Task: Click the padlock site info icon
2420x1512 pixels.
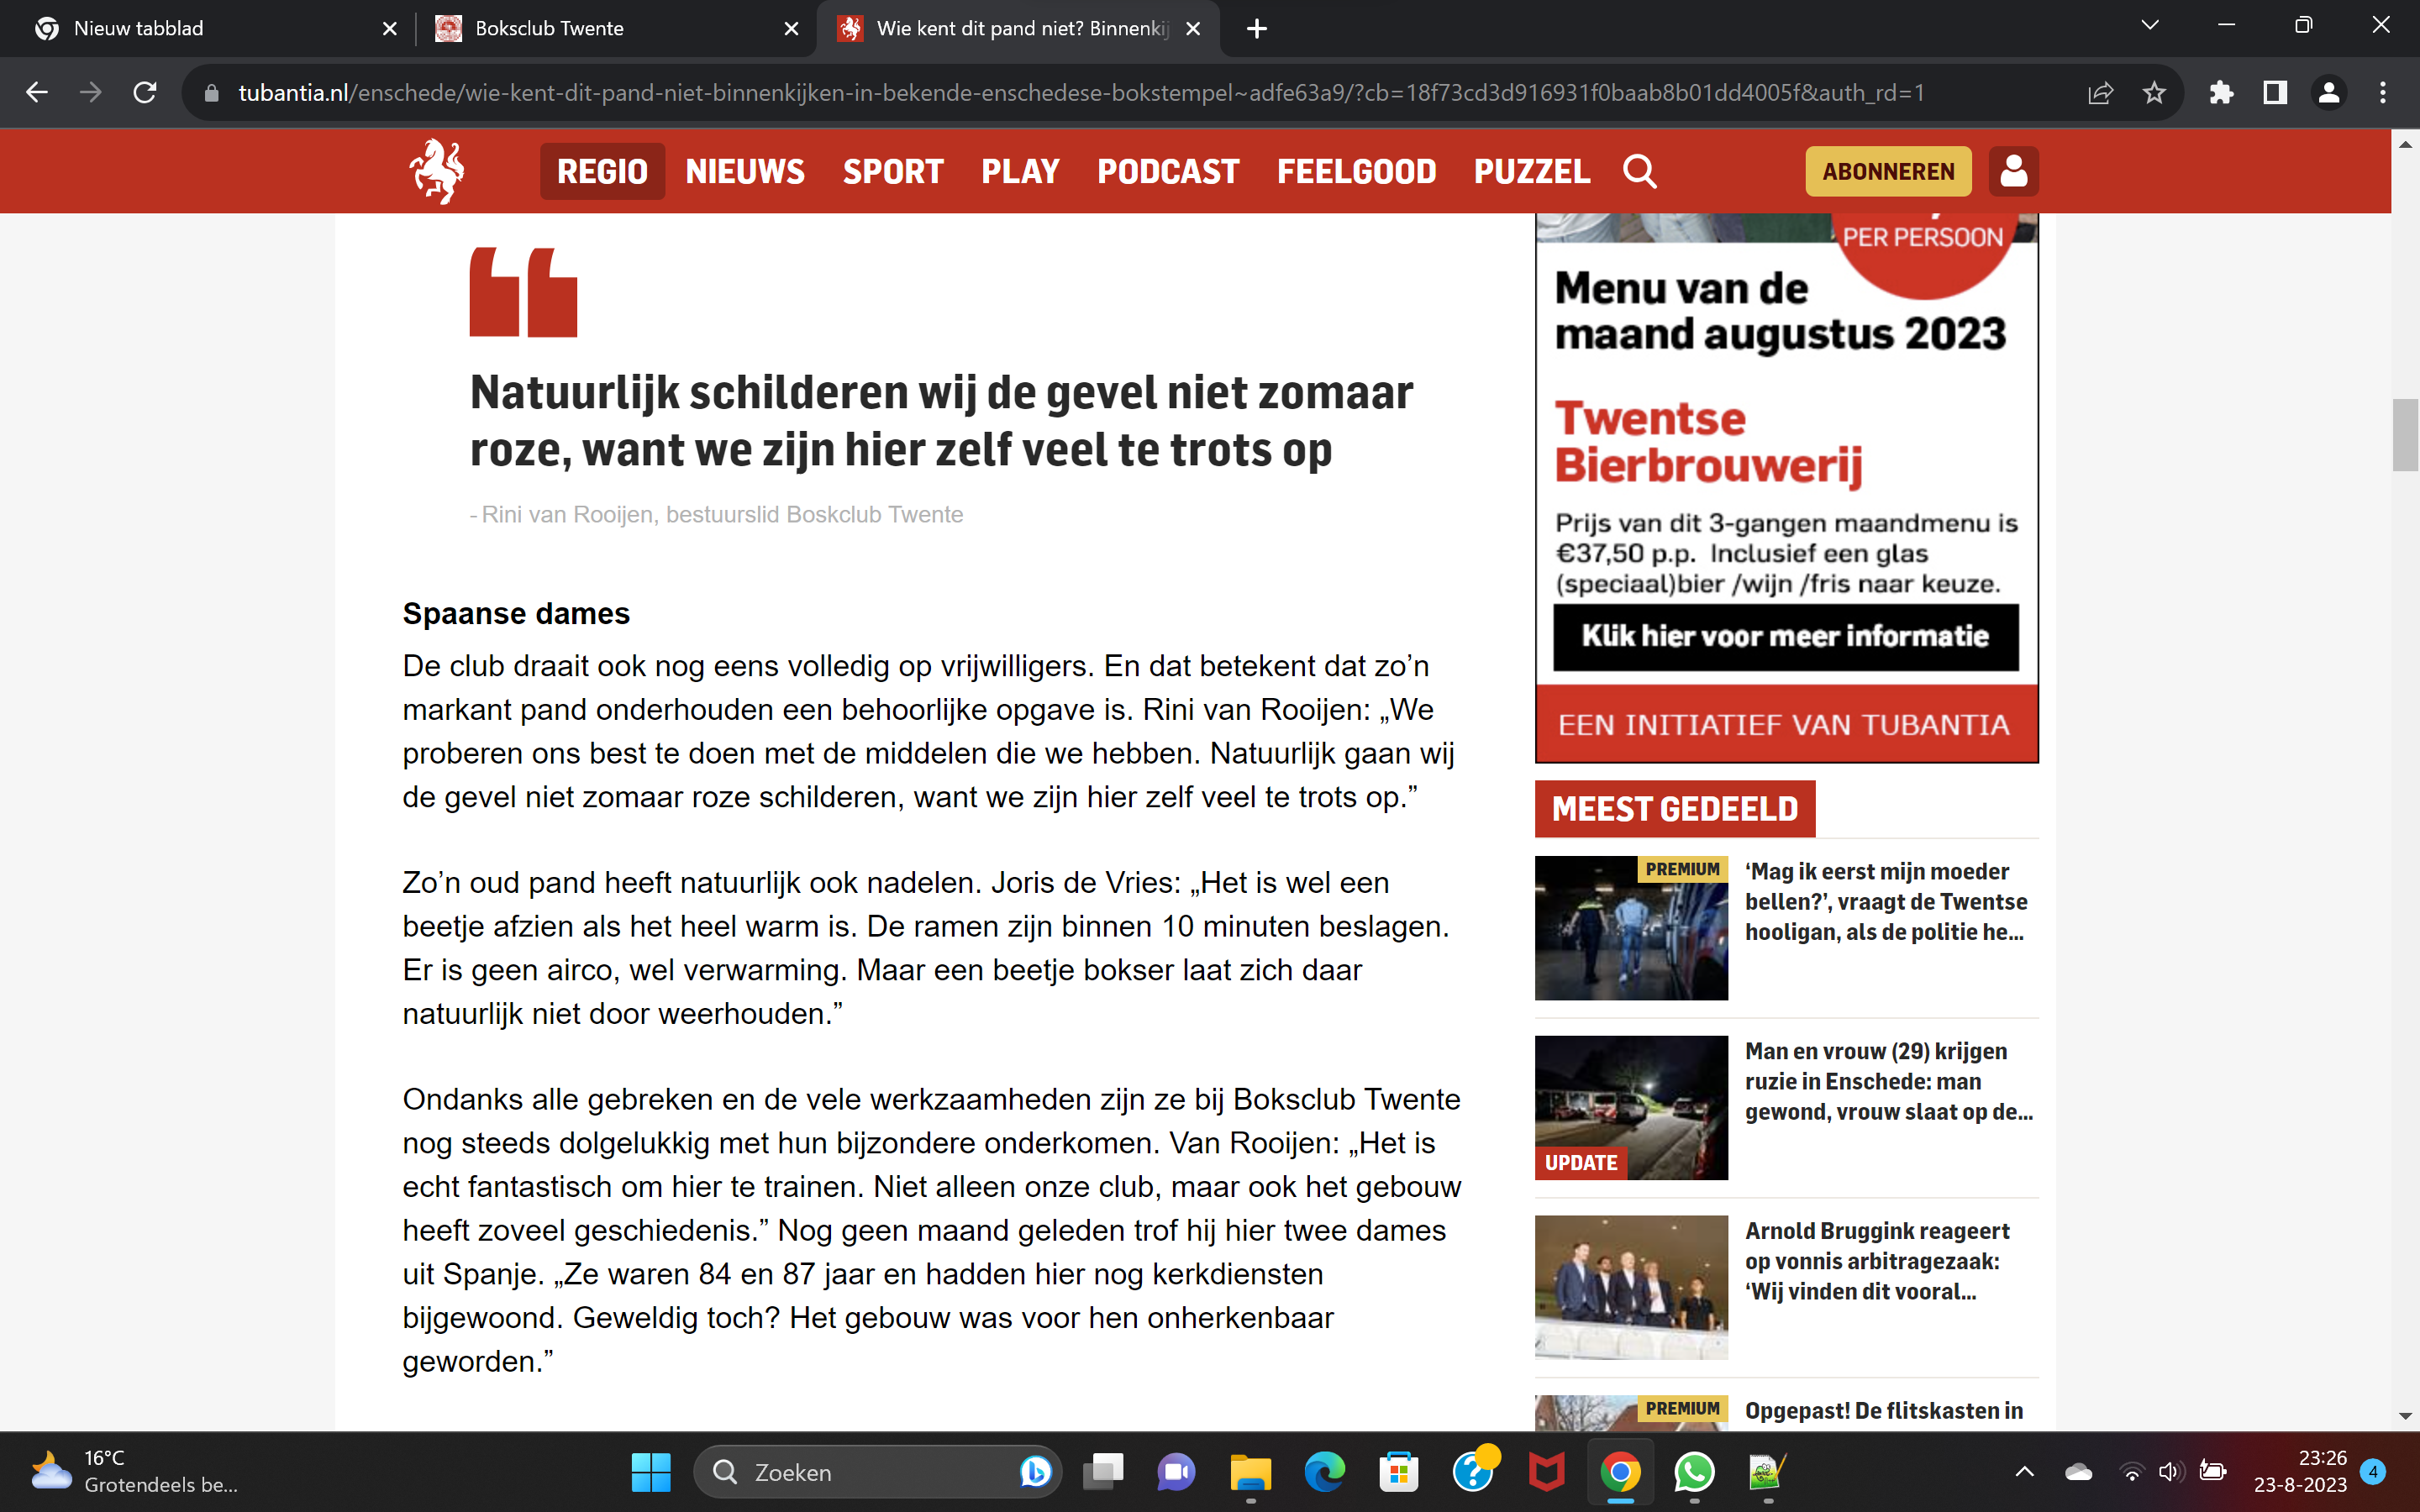Action: coord(211,93)
